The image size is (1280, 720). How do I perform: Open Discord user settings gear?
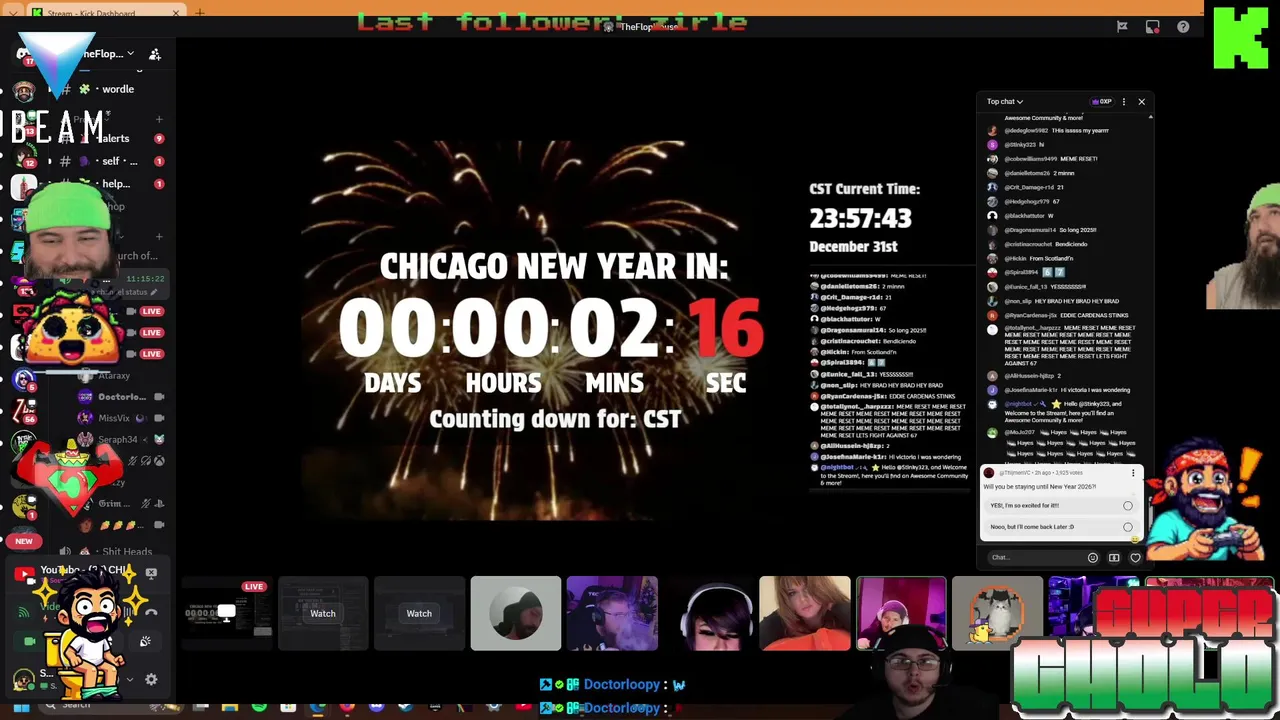point(151,679)
